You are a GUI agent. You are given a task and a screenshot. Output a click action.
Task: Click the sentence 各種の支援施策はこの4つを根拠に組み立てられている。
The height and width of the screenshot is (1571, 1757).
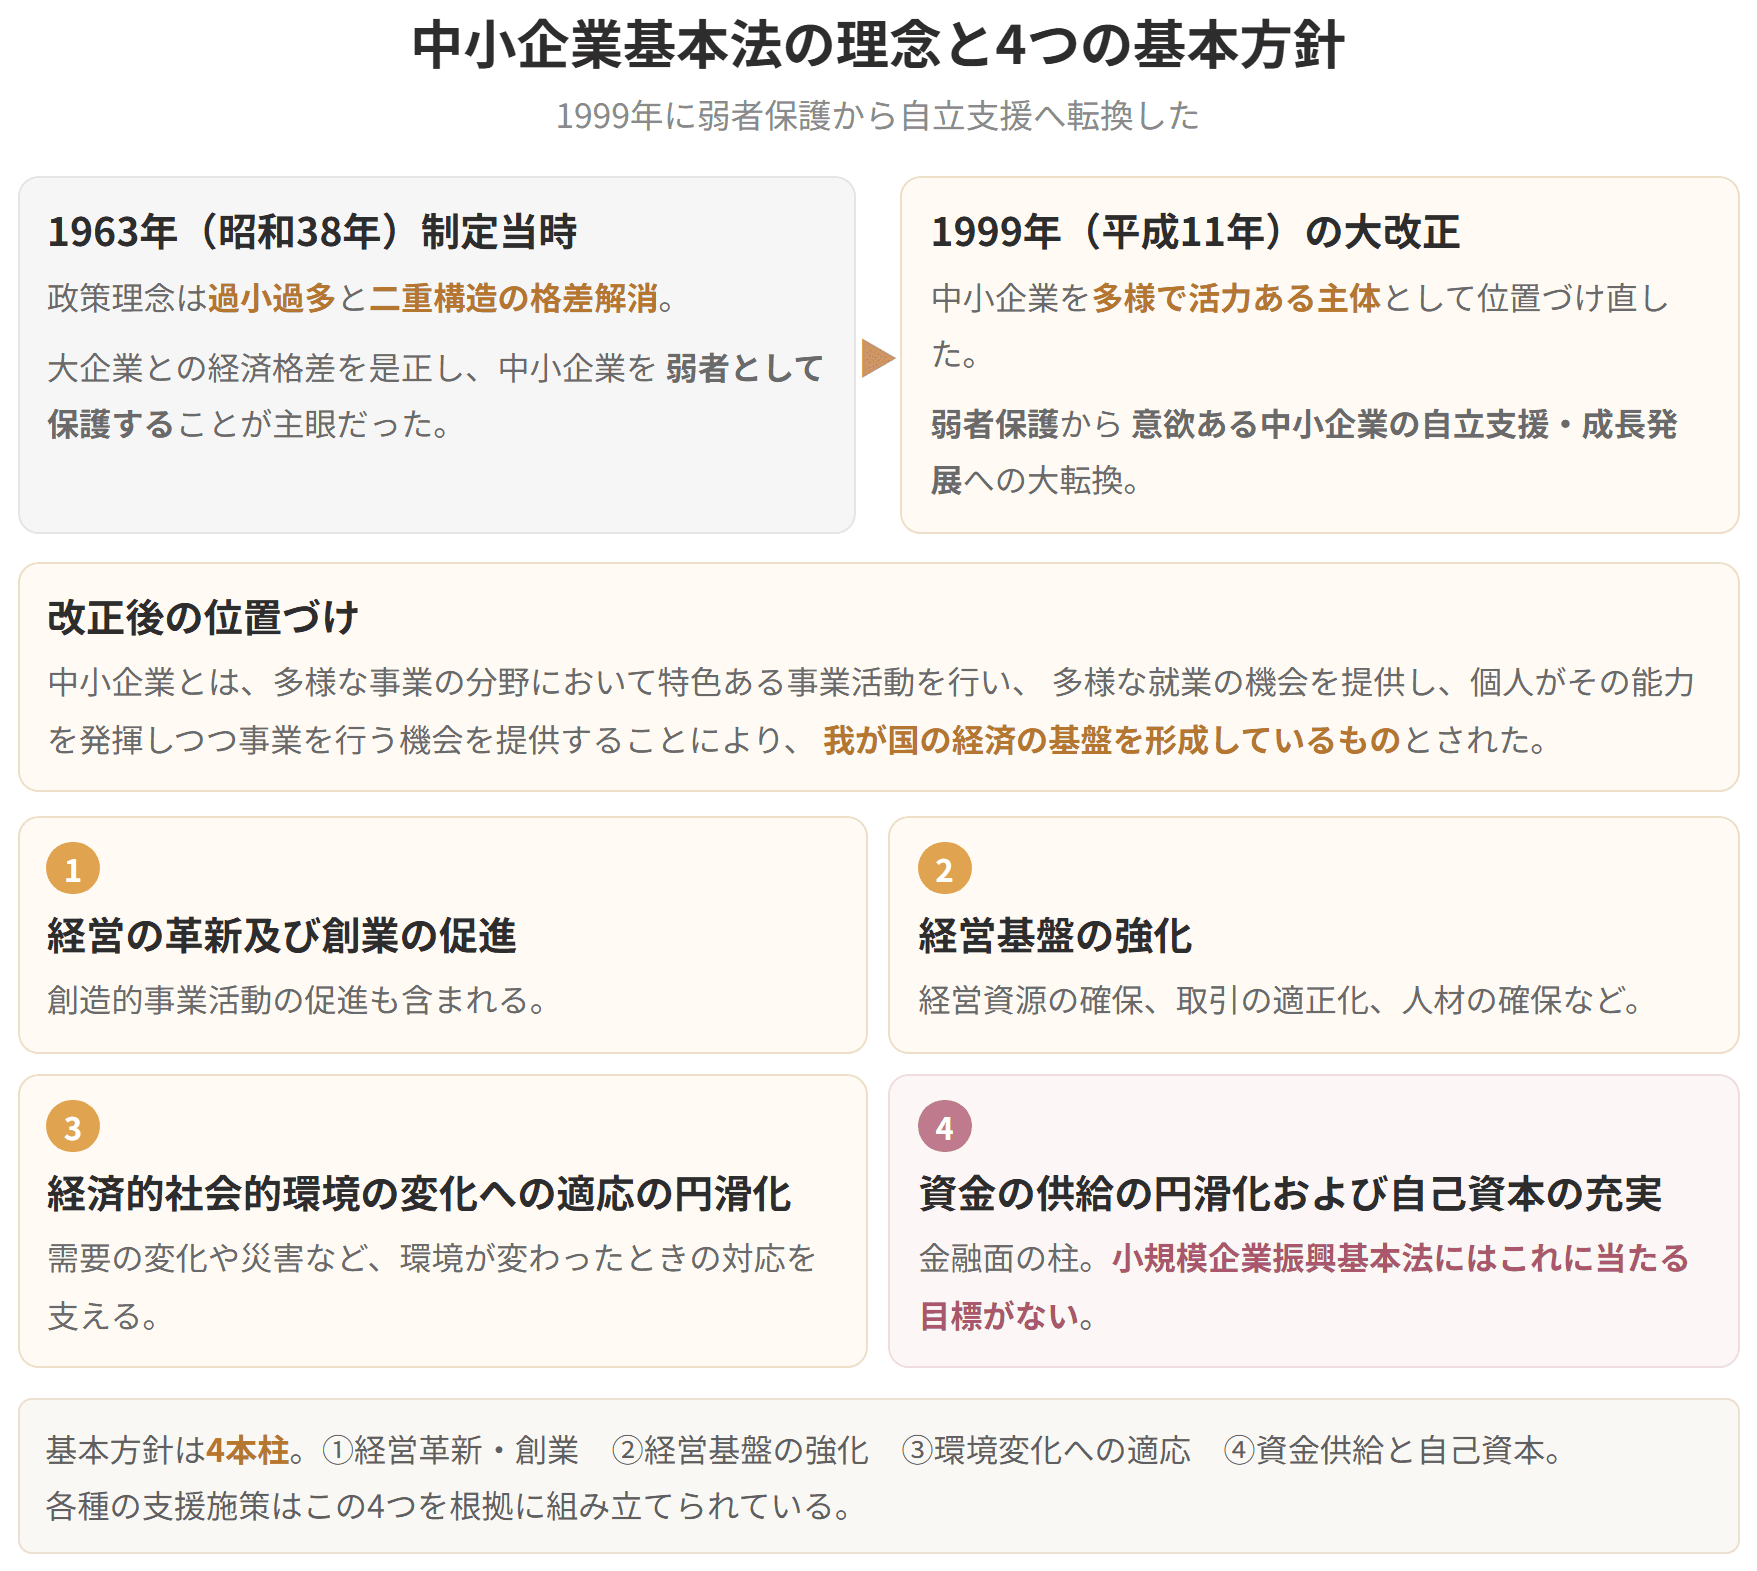point(449,1506)
